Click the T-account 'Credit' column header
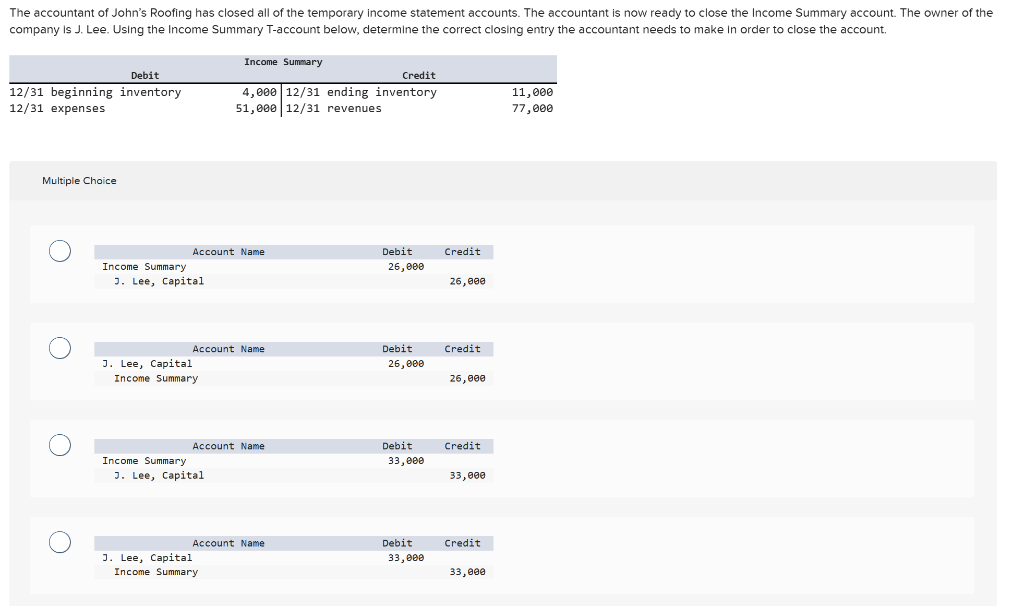This screenshot has height=606, width=1024. click(419, 76)
